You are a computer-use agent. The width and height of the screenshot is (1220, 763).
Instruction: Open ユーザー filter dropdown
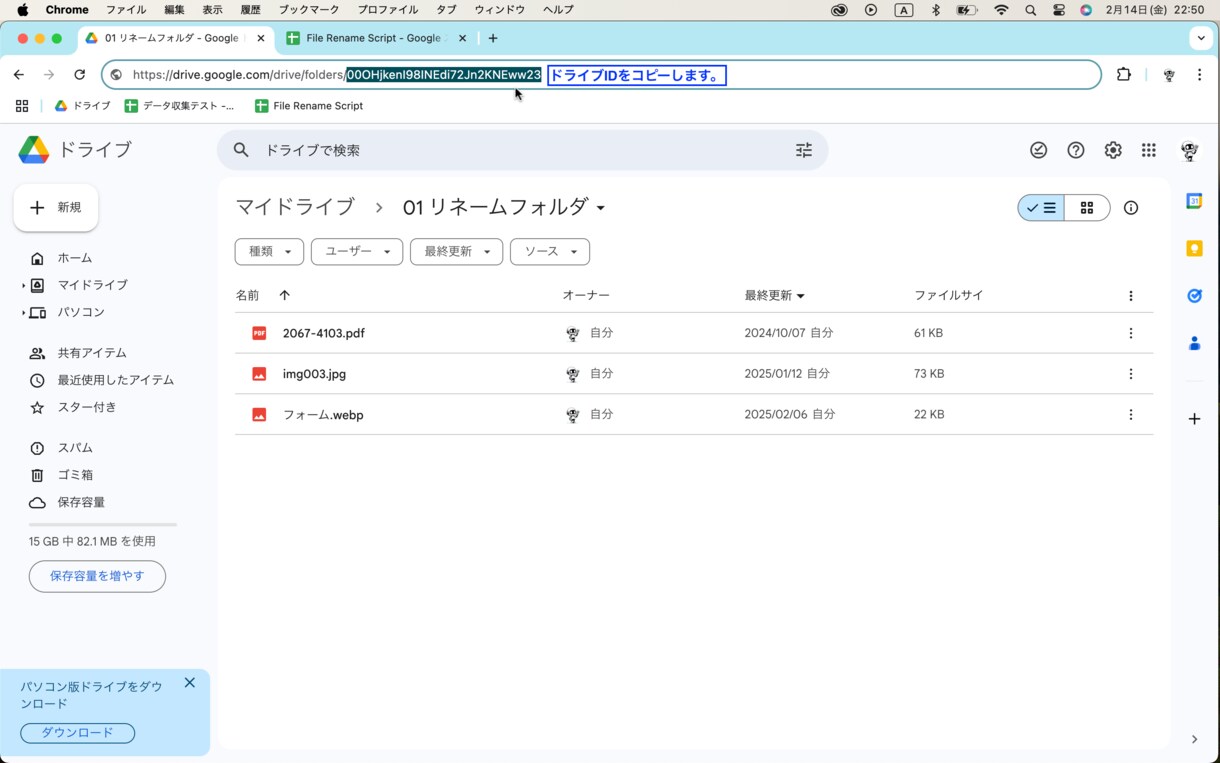coord(357,252)
